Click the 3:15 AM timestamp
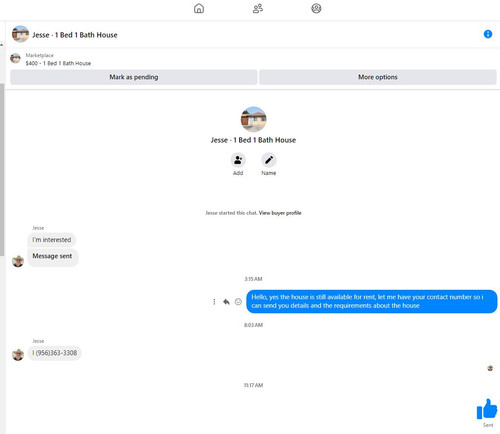This screenshot has height=434, width=500. [253, 279]
